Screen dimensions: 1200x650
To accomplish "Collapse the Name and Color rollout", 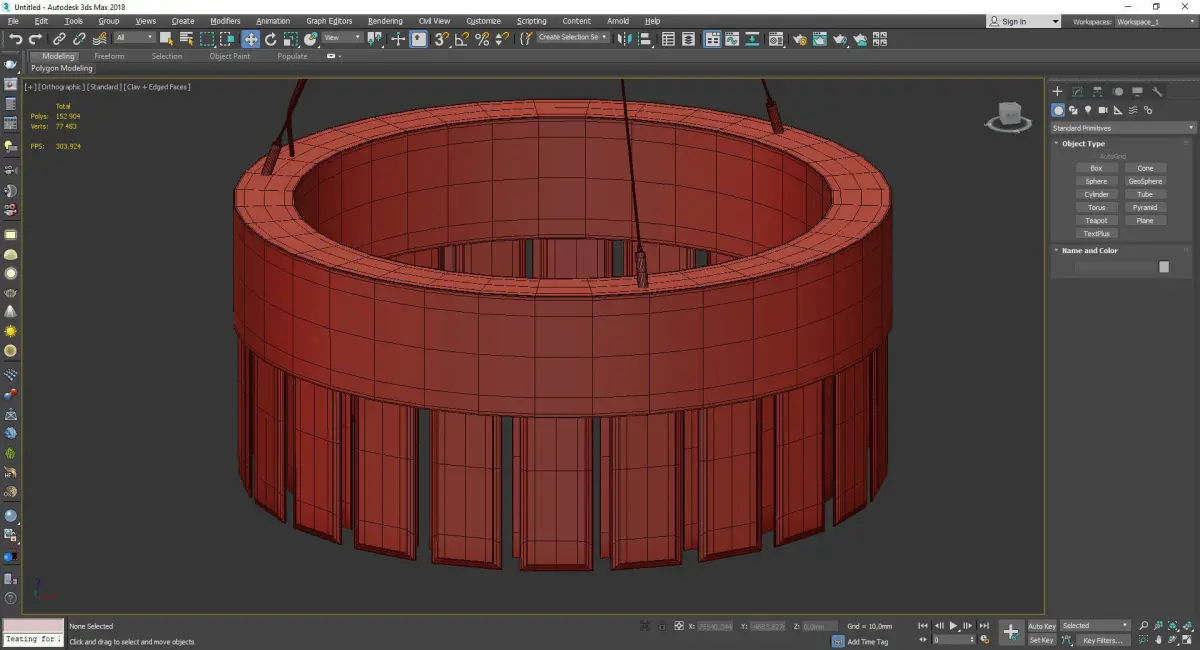I will click(1089, 251).
